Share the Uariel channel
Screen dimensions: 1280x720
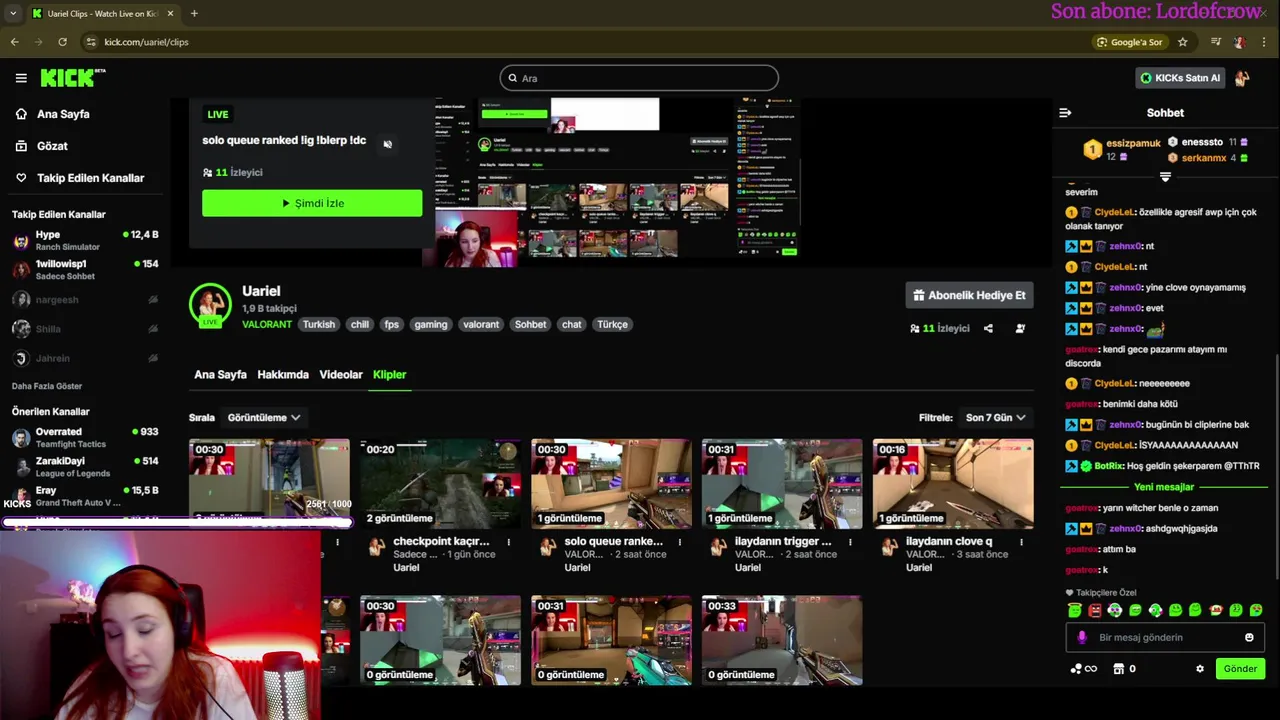pos(988,328)
